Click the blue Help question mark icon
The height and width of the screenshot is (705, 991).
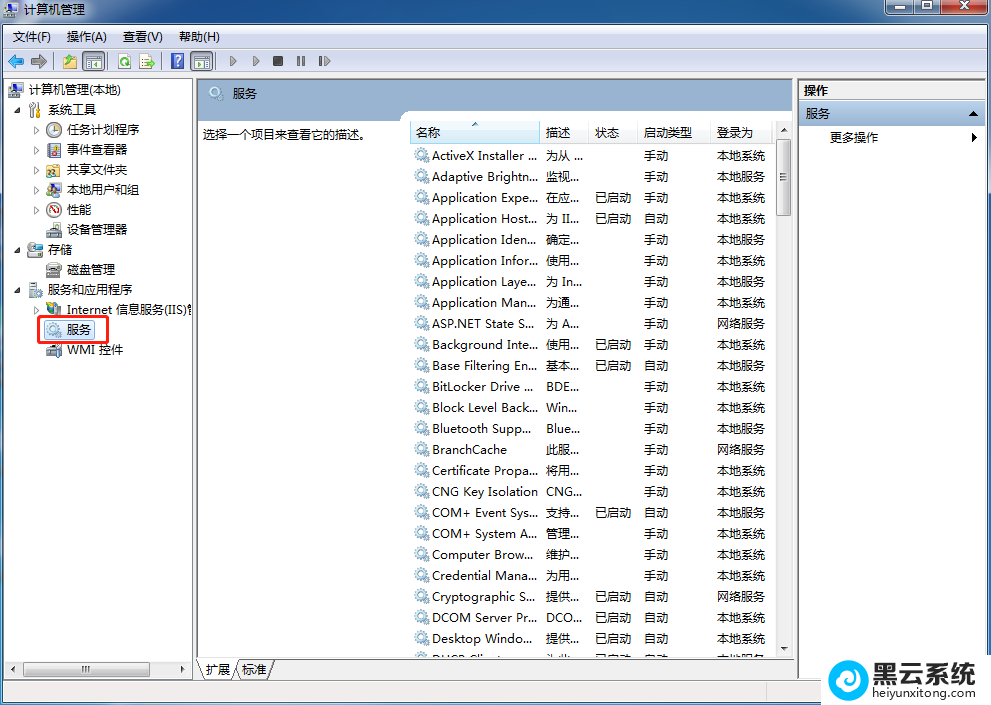pyautogui.click(x=177, y=61)
